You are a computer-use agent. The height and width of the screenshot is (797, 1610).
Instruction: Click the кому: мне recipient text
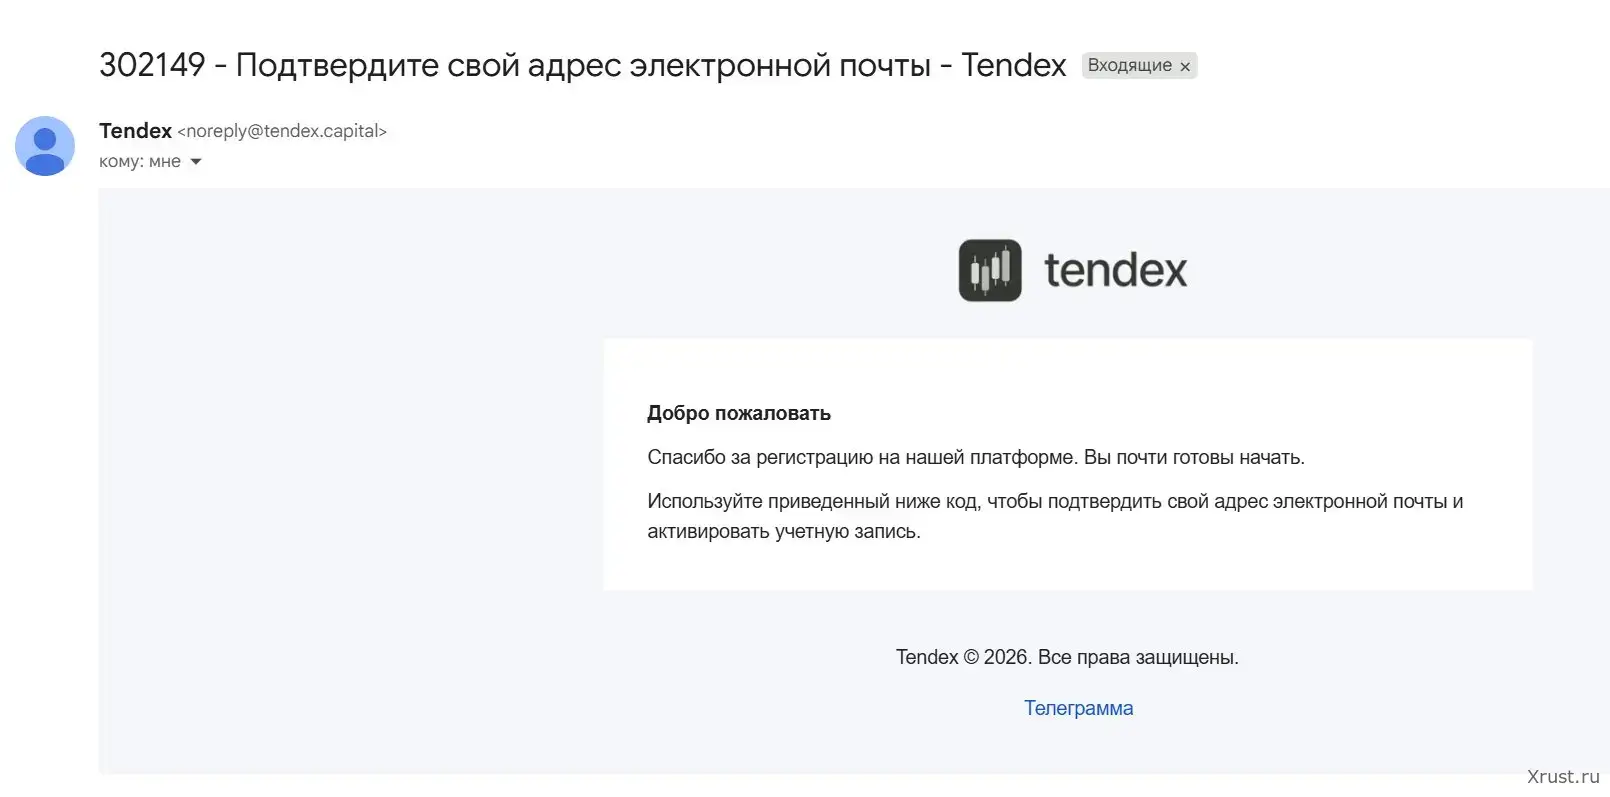[139, 162]
